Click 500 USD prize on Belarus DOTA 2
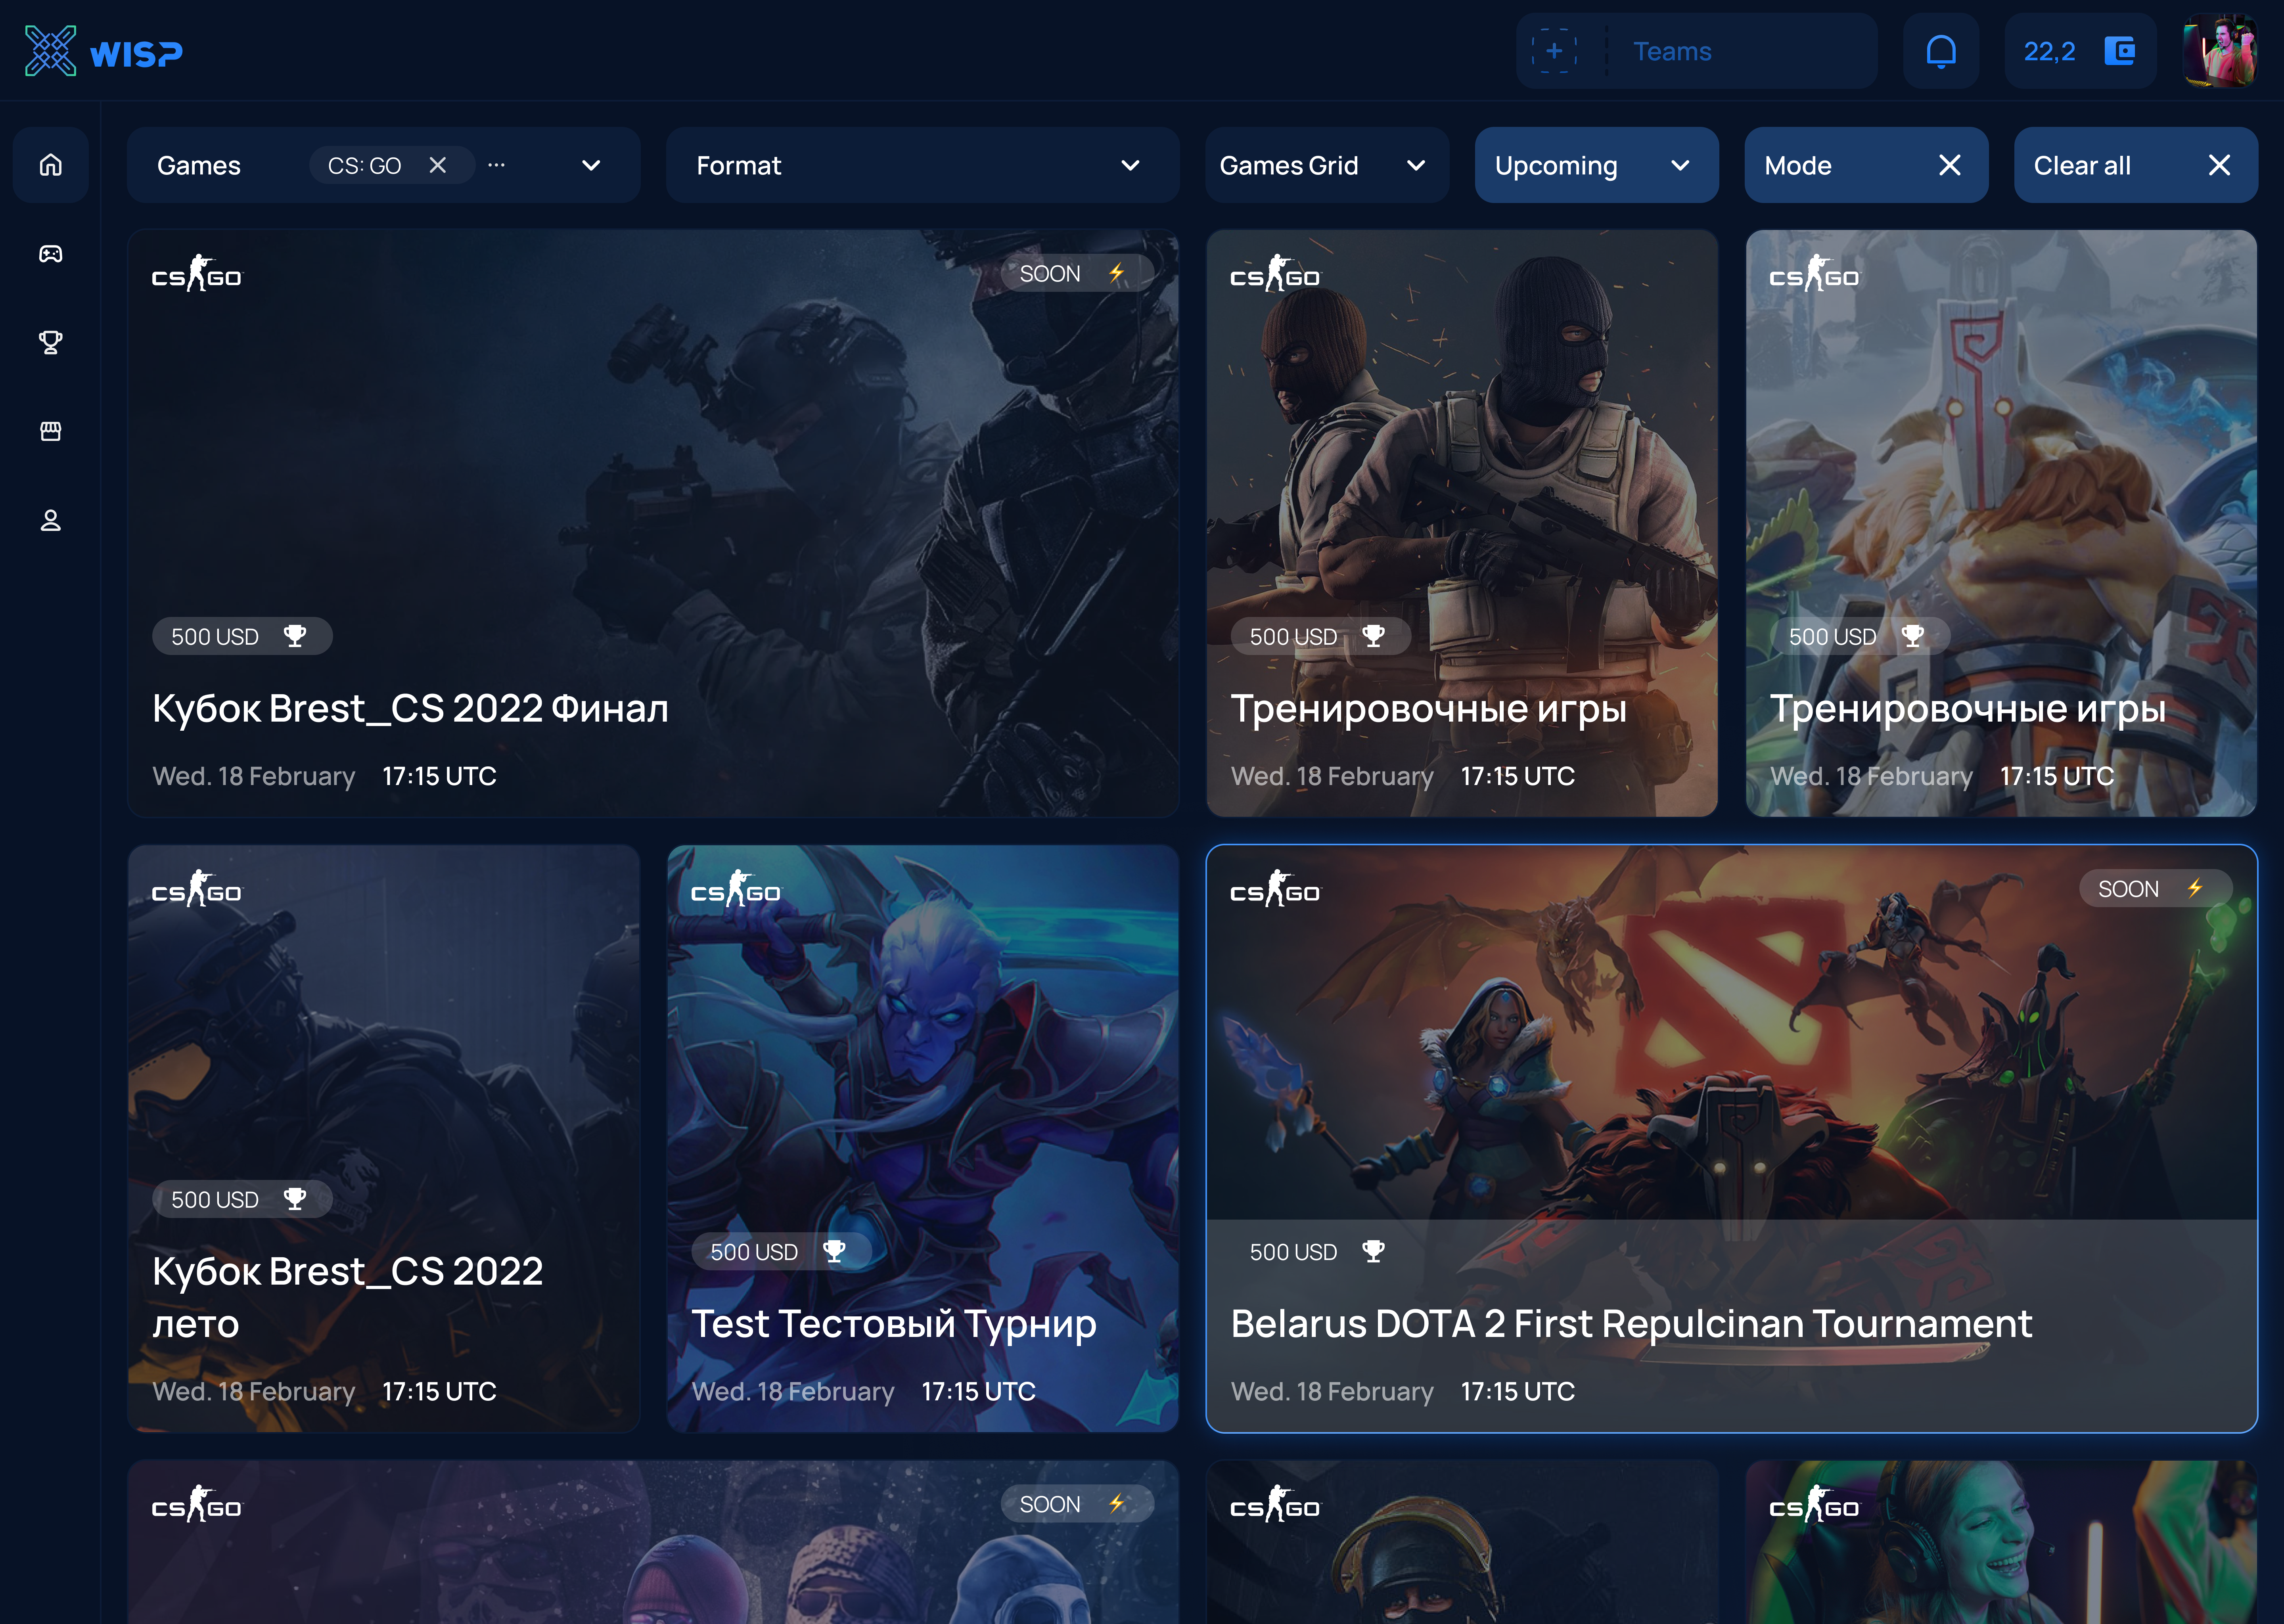The image size is (2284, 1624). click(1320, 1251)
